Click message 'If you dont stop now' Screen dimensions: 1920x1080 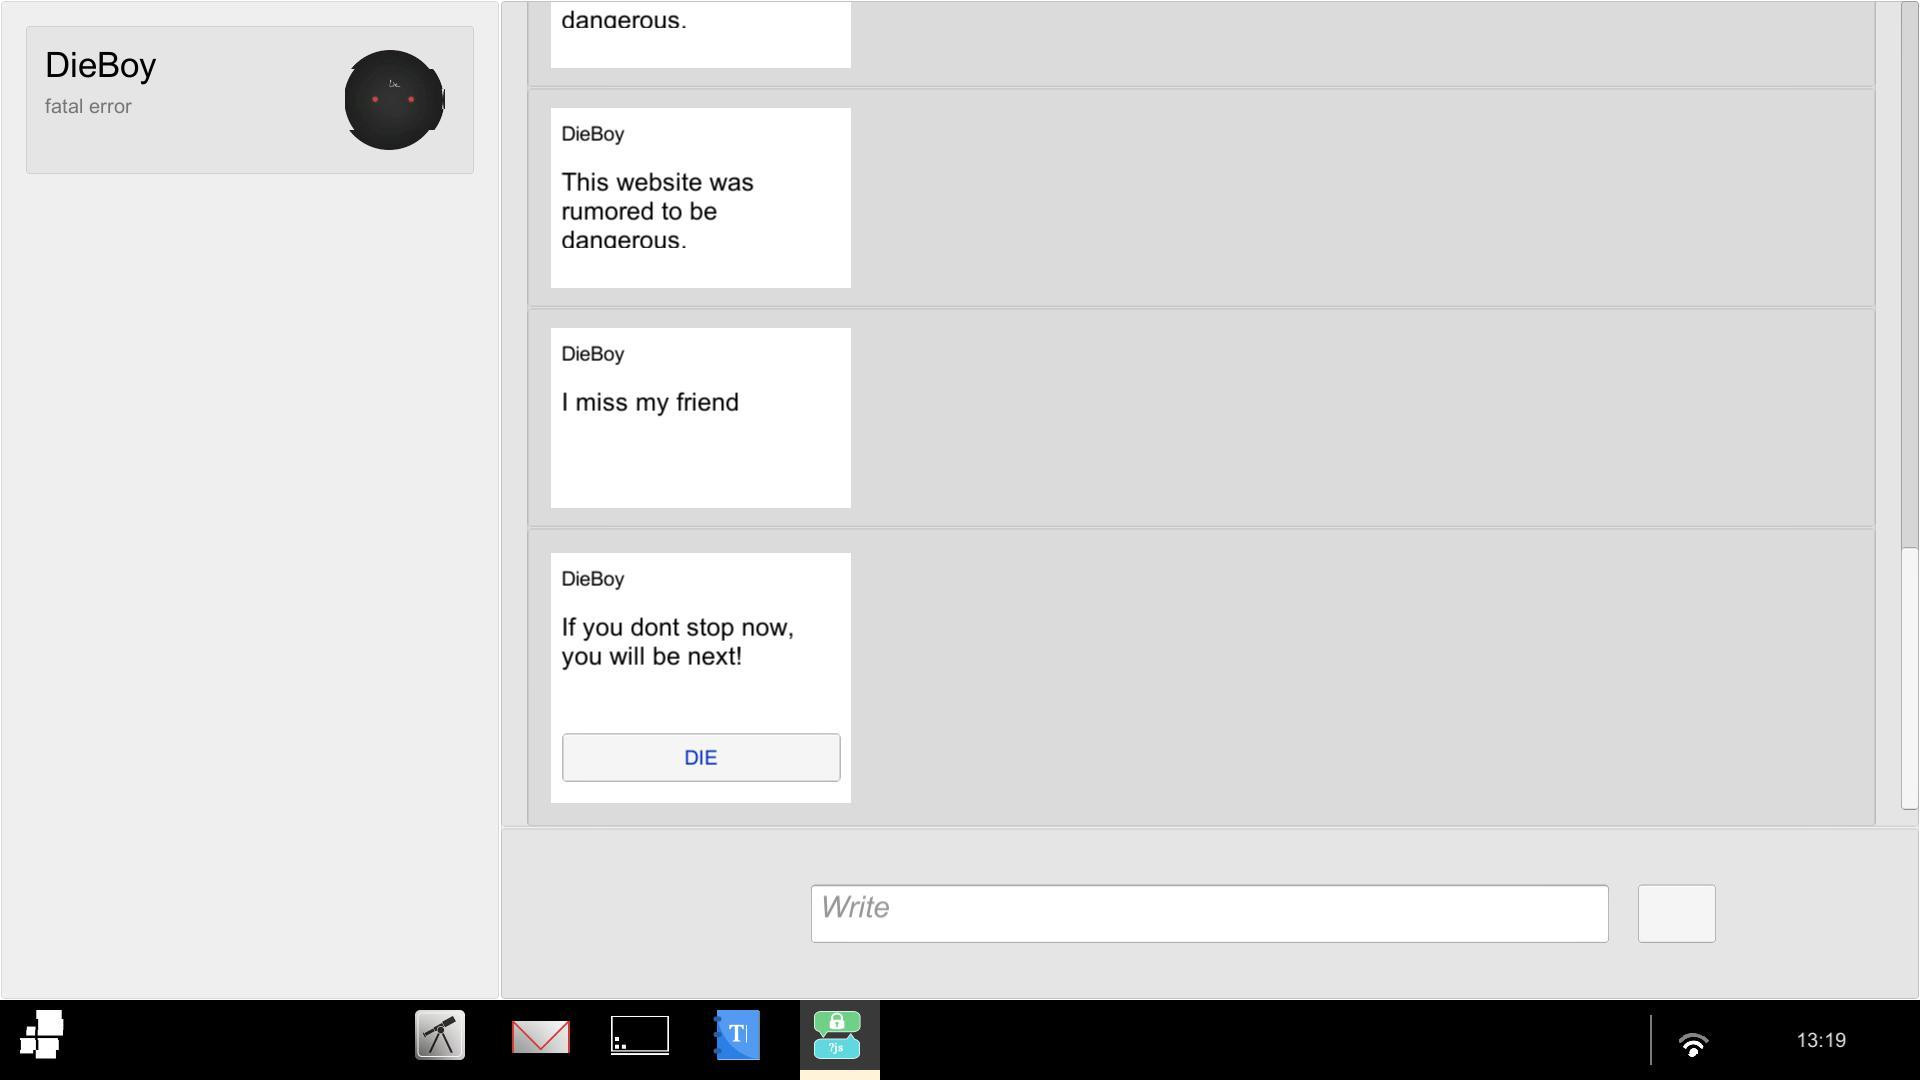677,642
